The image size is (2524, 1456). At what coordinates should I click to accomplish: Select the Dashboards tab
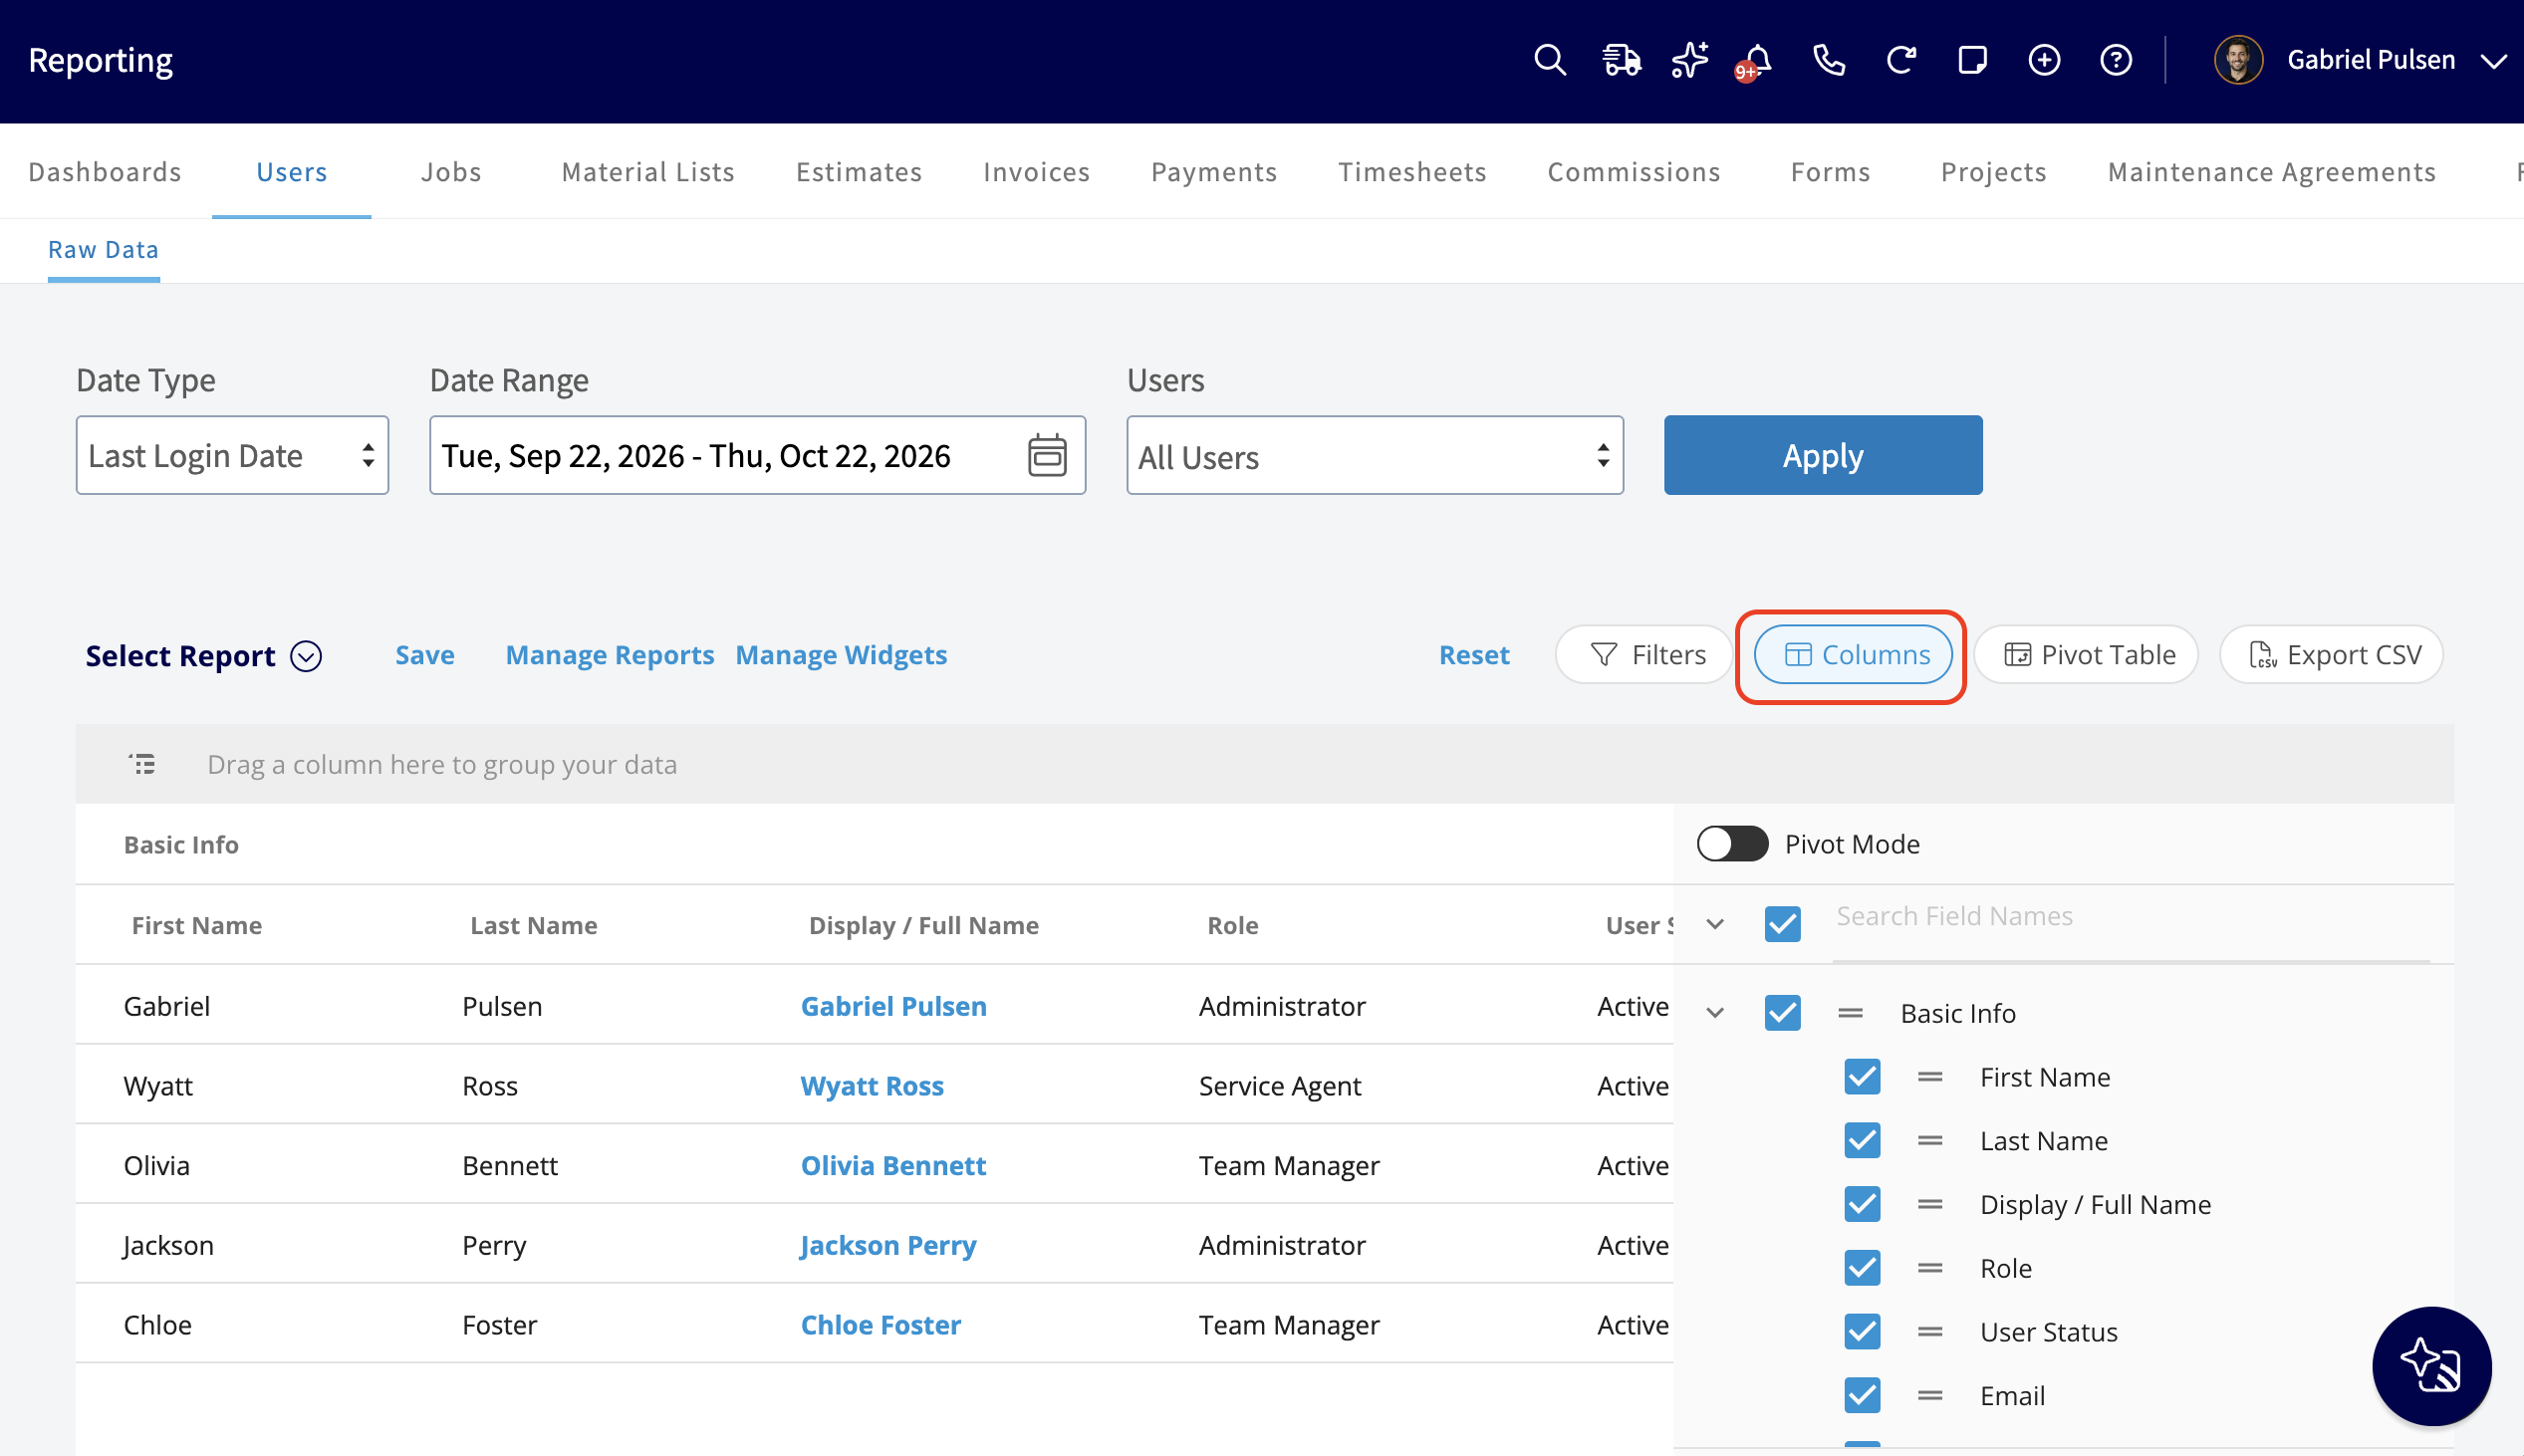pyautogui.click(x=105, y=172)
